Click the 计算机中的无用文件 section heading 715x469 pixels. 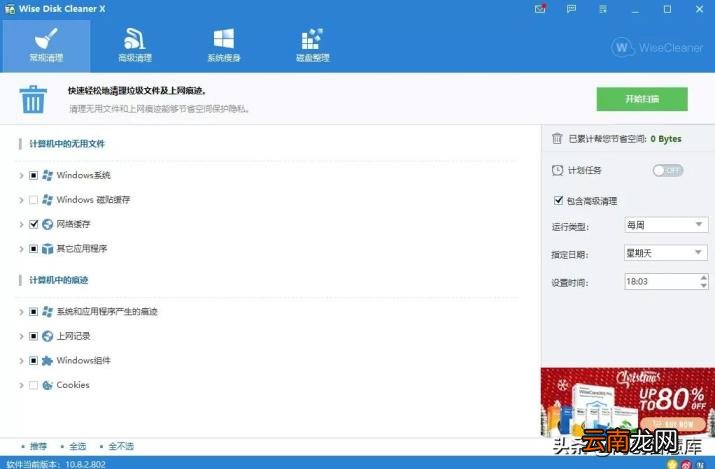pyautogui.click(x=67, y=144)
